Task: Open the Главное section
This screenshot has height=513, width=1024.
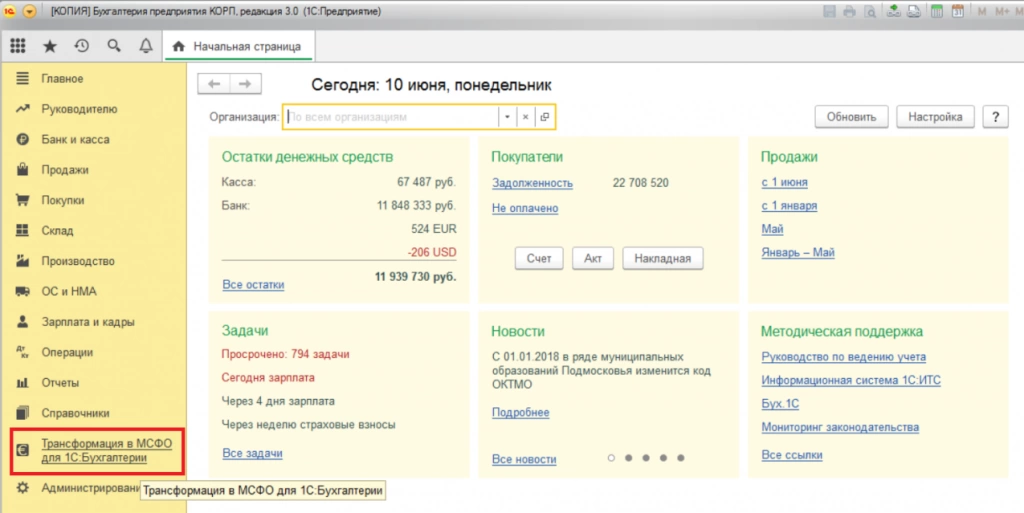Action: (62, 78)
